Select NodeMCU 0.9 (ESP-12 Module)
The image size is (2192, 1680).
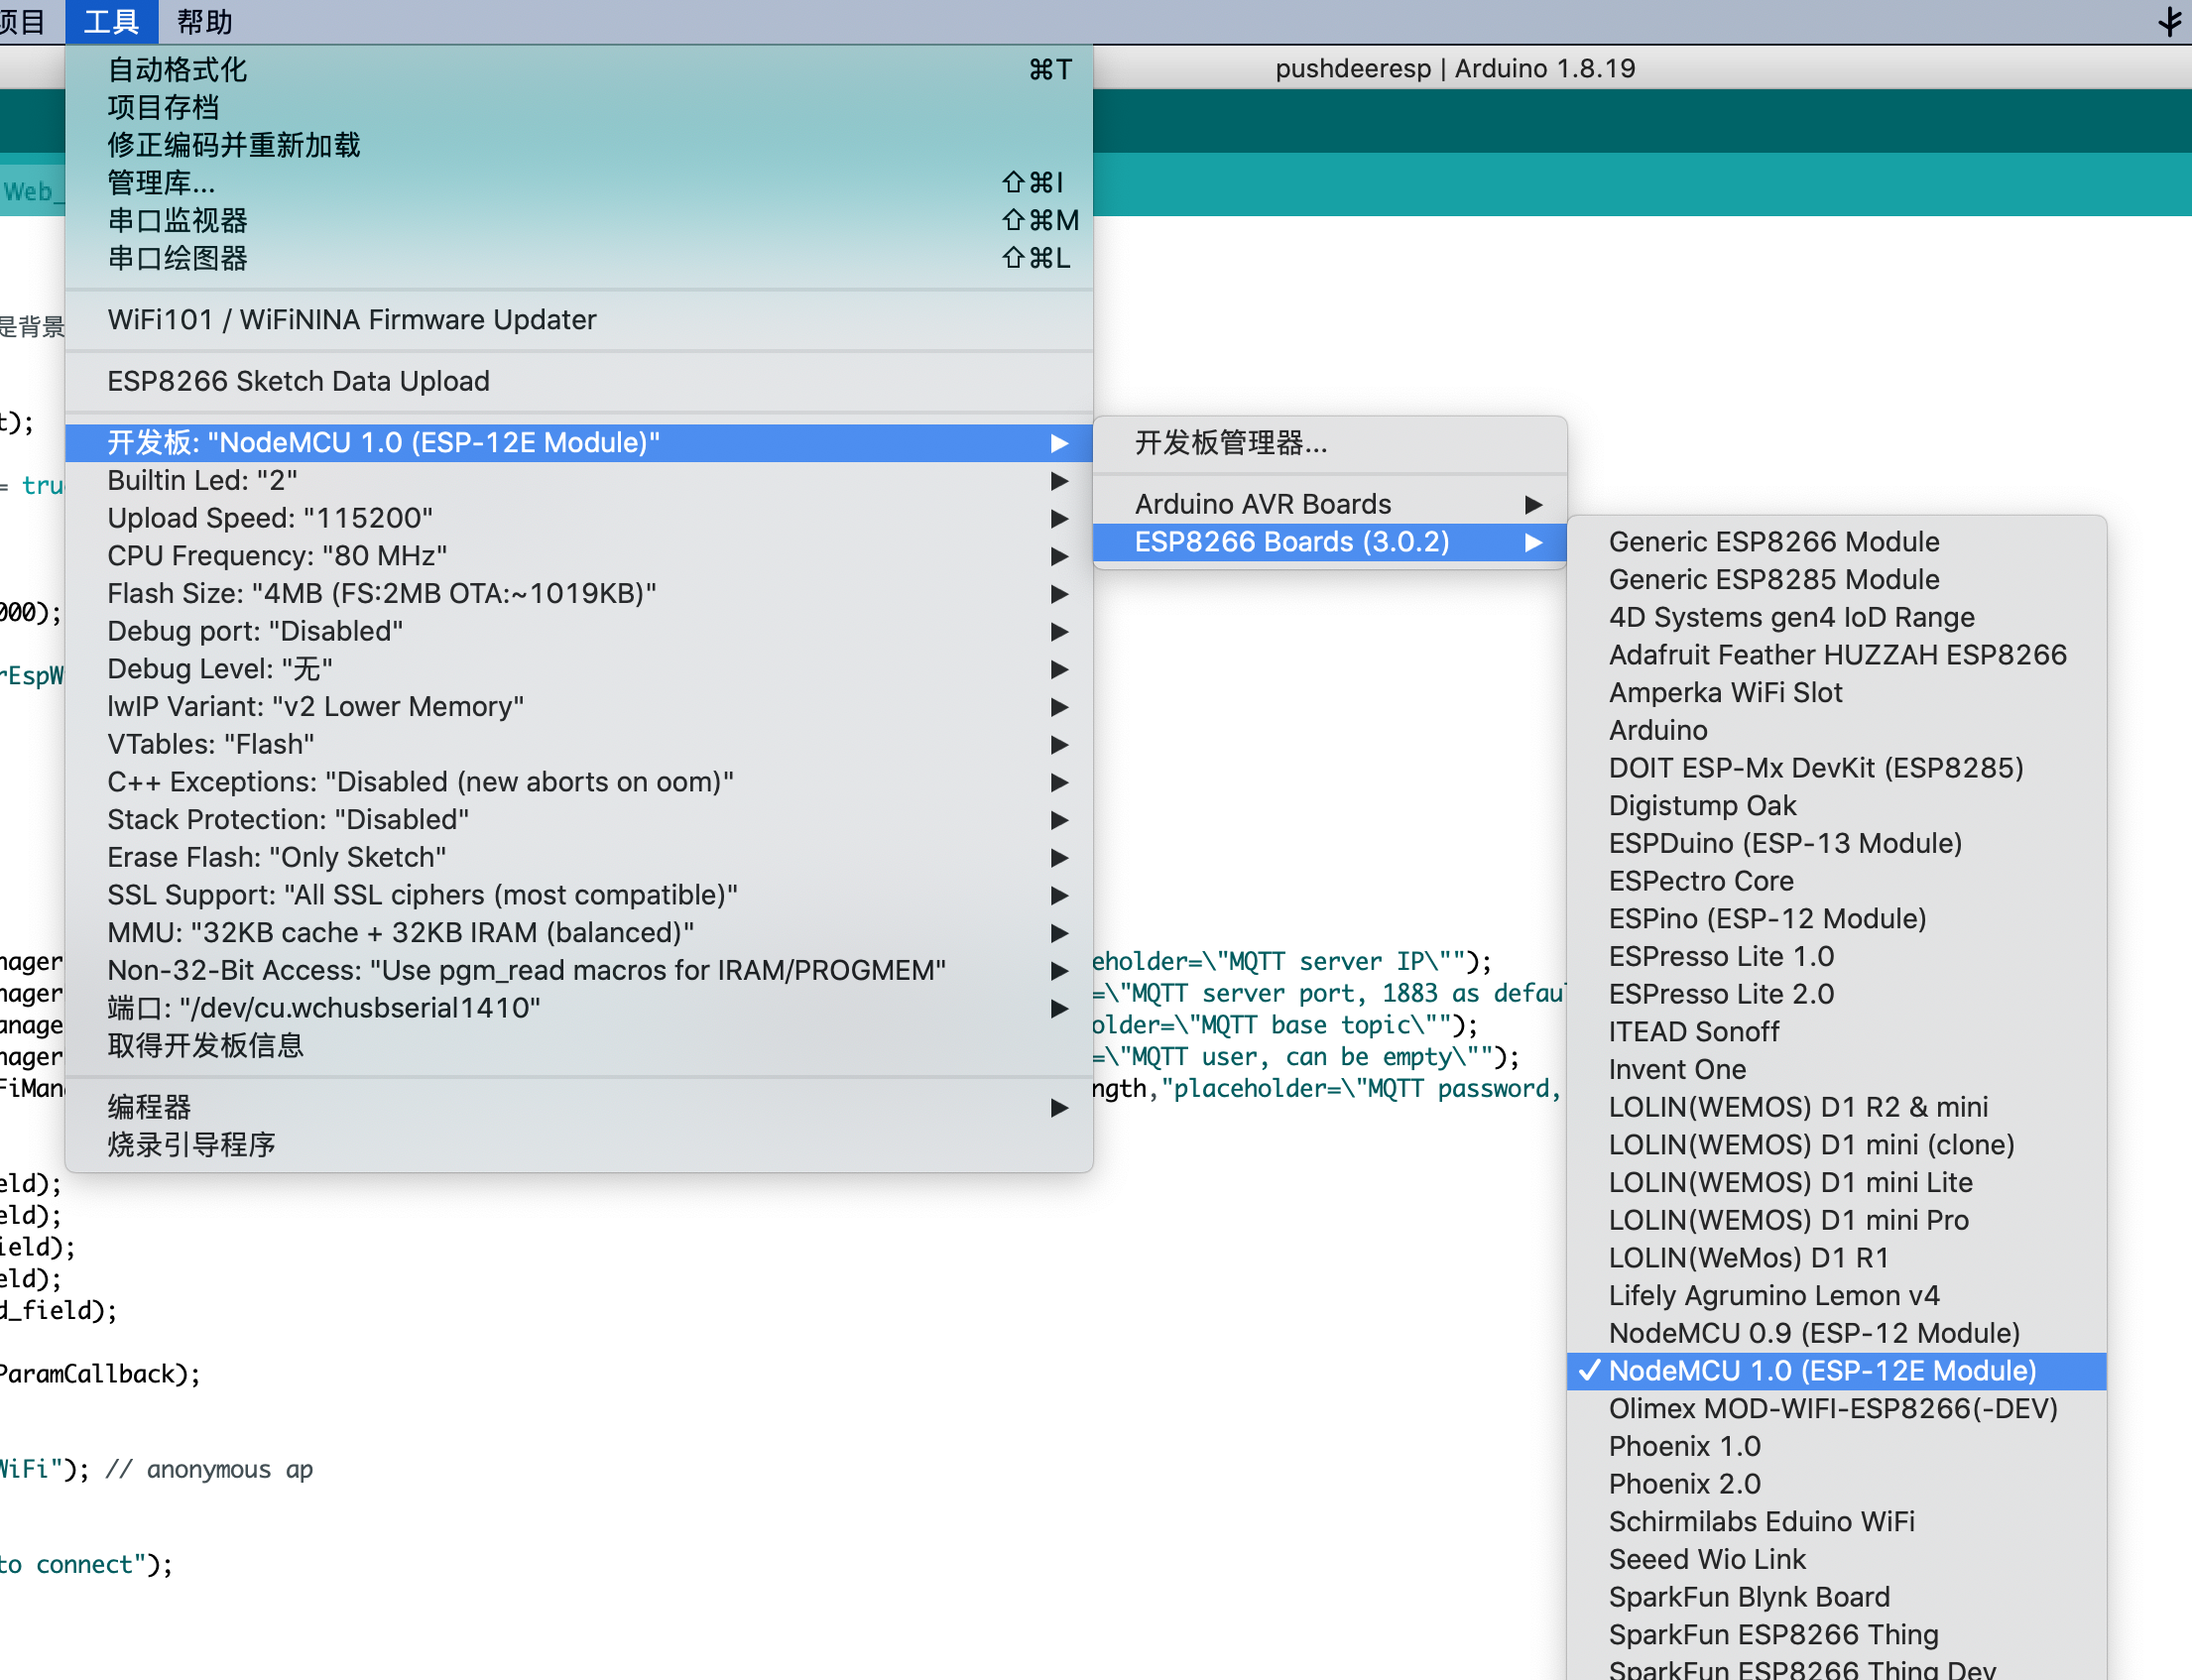coord(1837,1333)
